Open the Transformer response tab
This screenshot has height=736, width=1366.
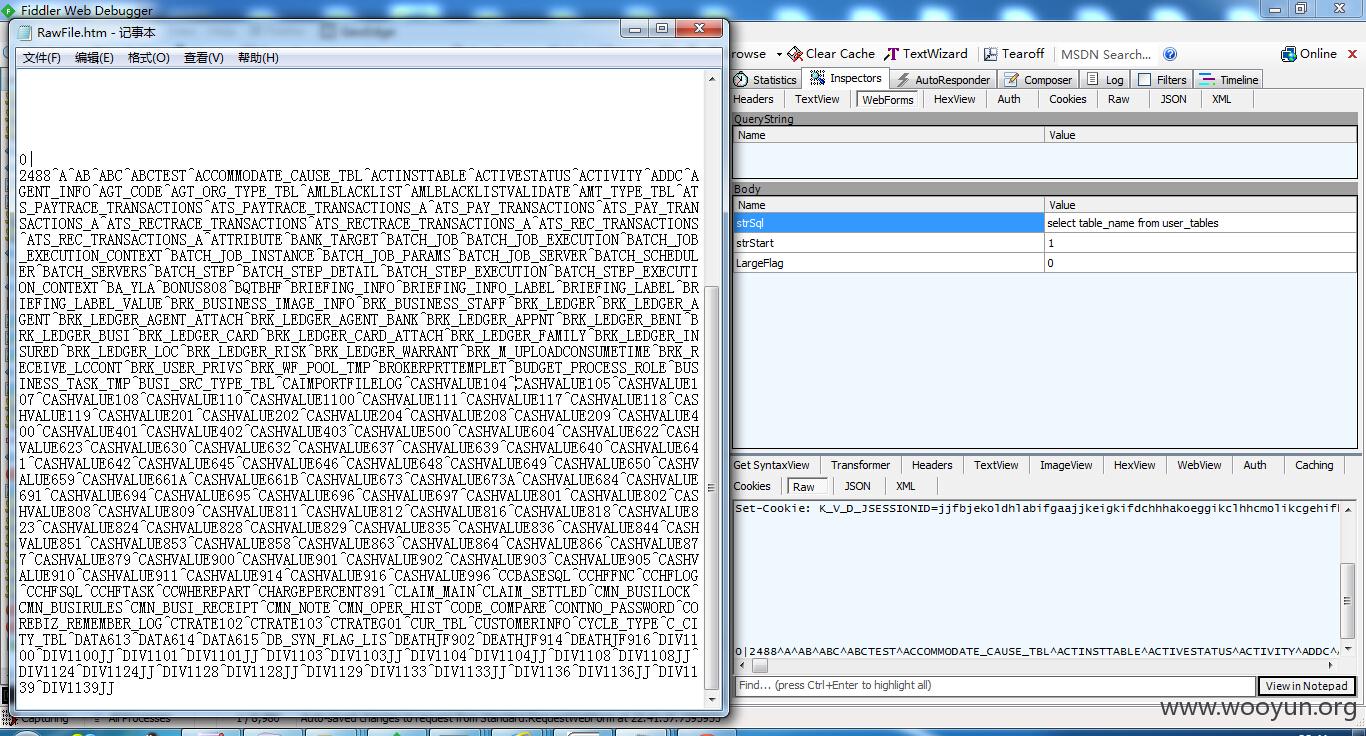coord(860,465)
